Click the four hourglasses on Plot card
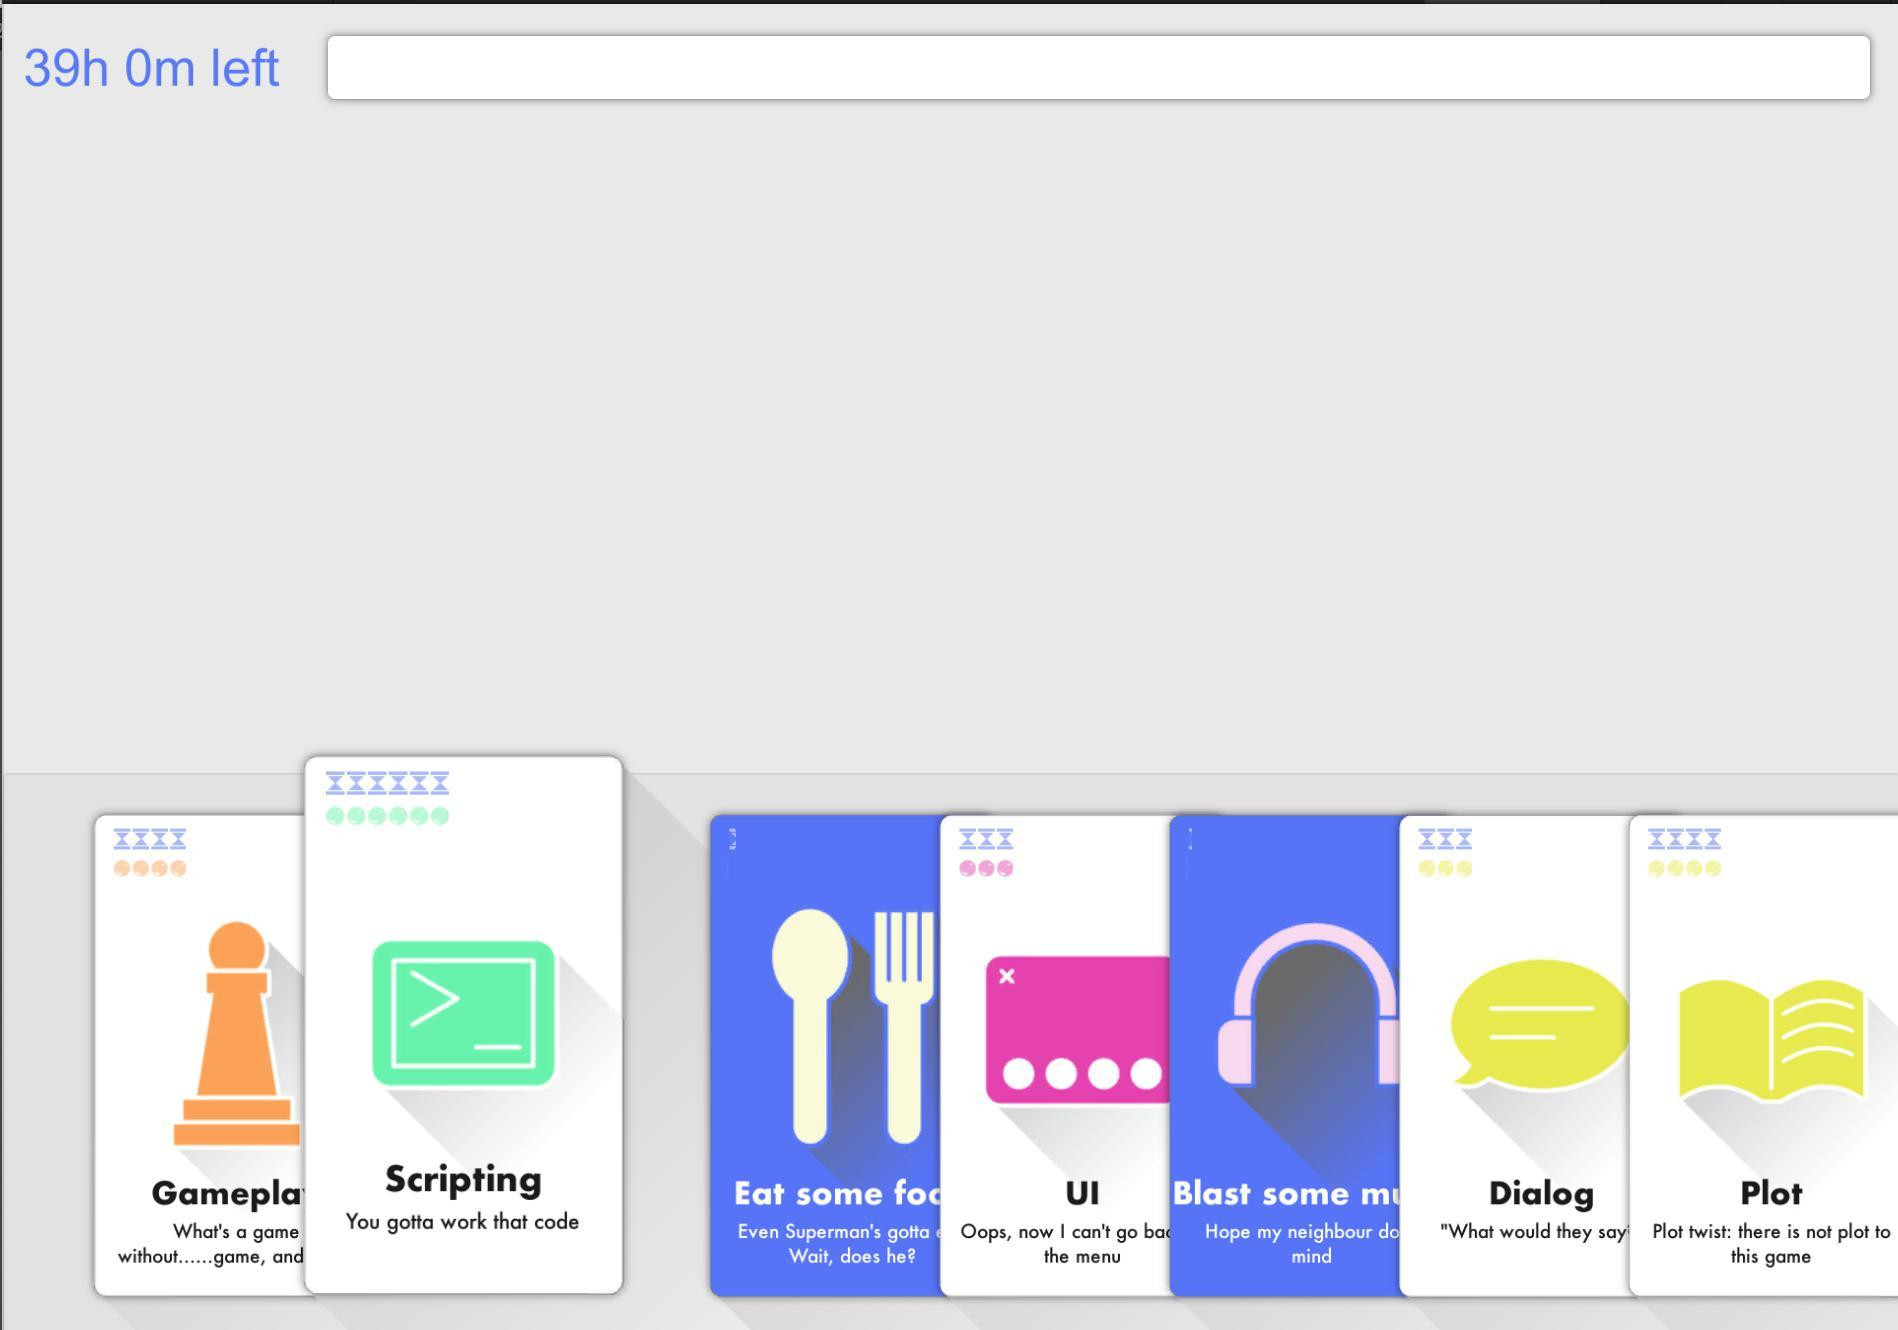 [x=1684, y=838]
